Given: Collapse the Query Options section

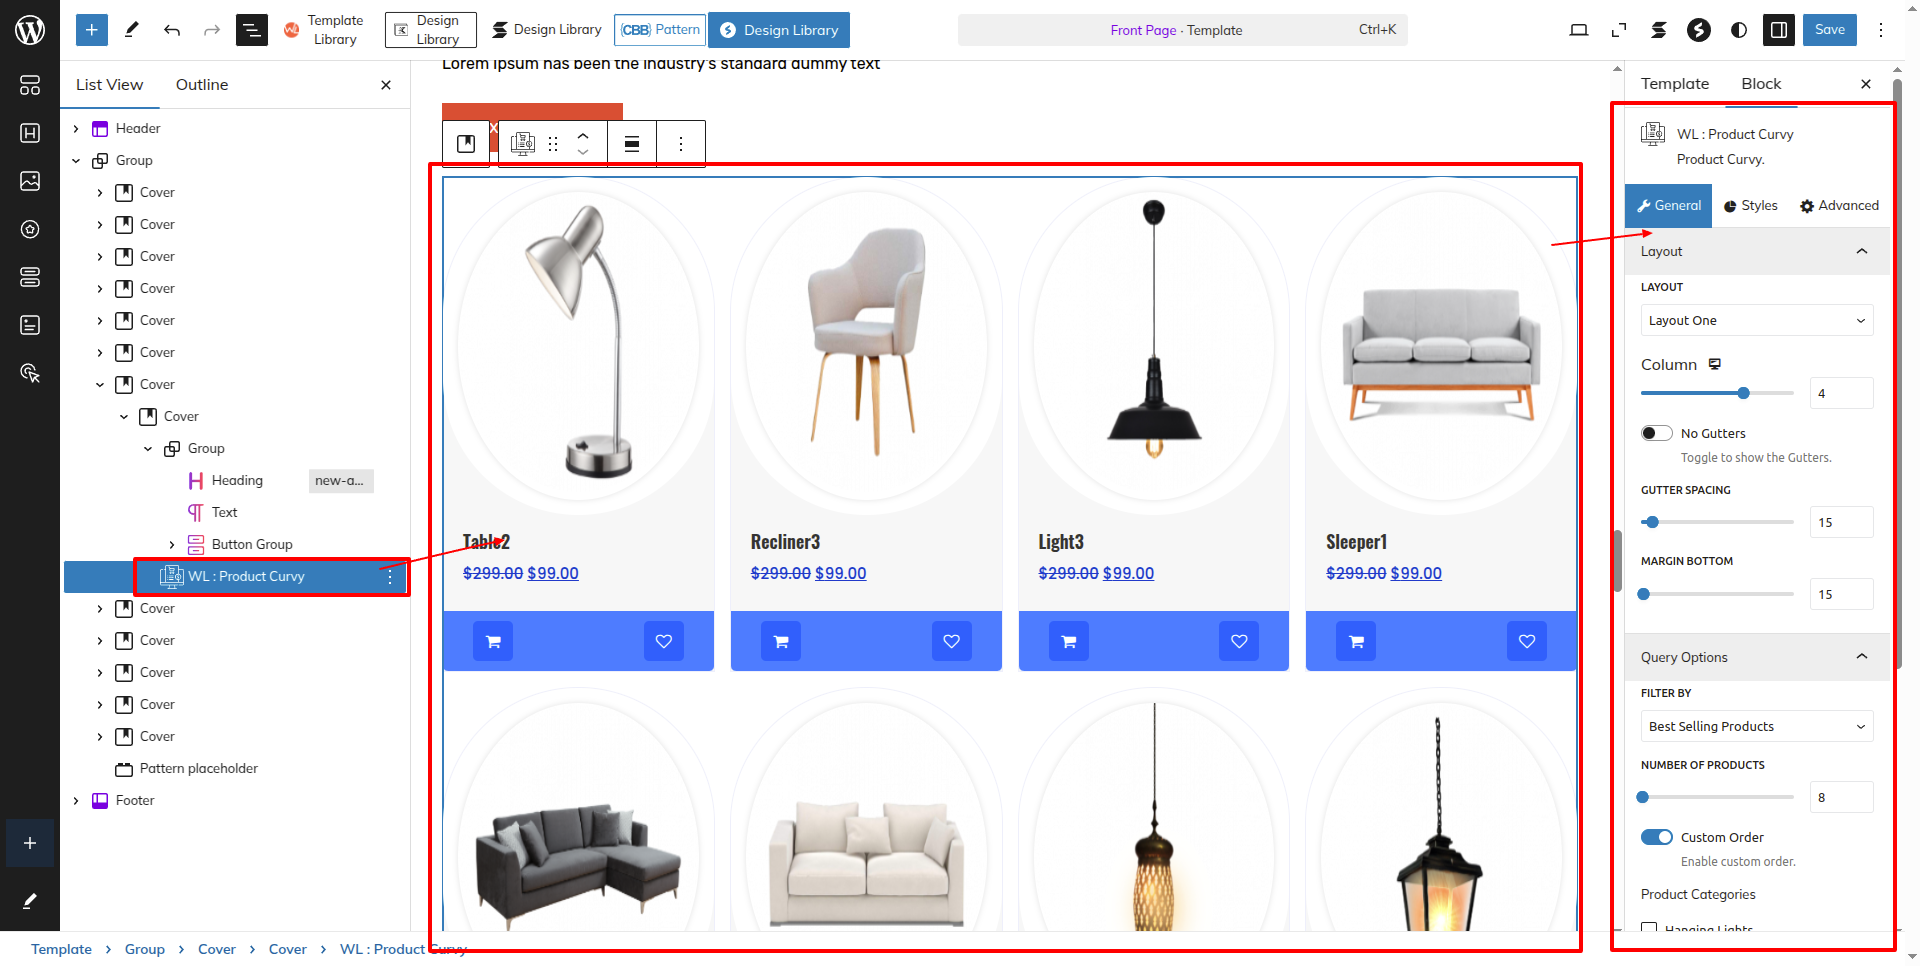Looking at the screenshot, I should click(1757, 658).
